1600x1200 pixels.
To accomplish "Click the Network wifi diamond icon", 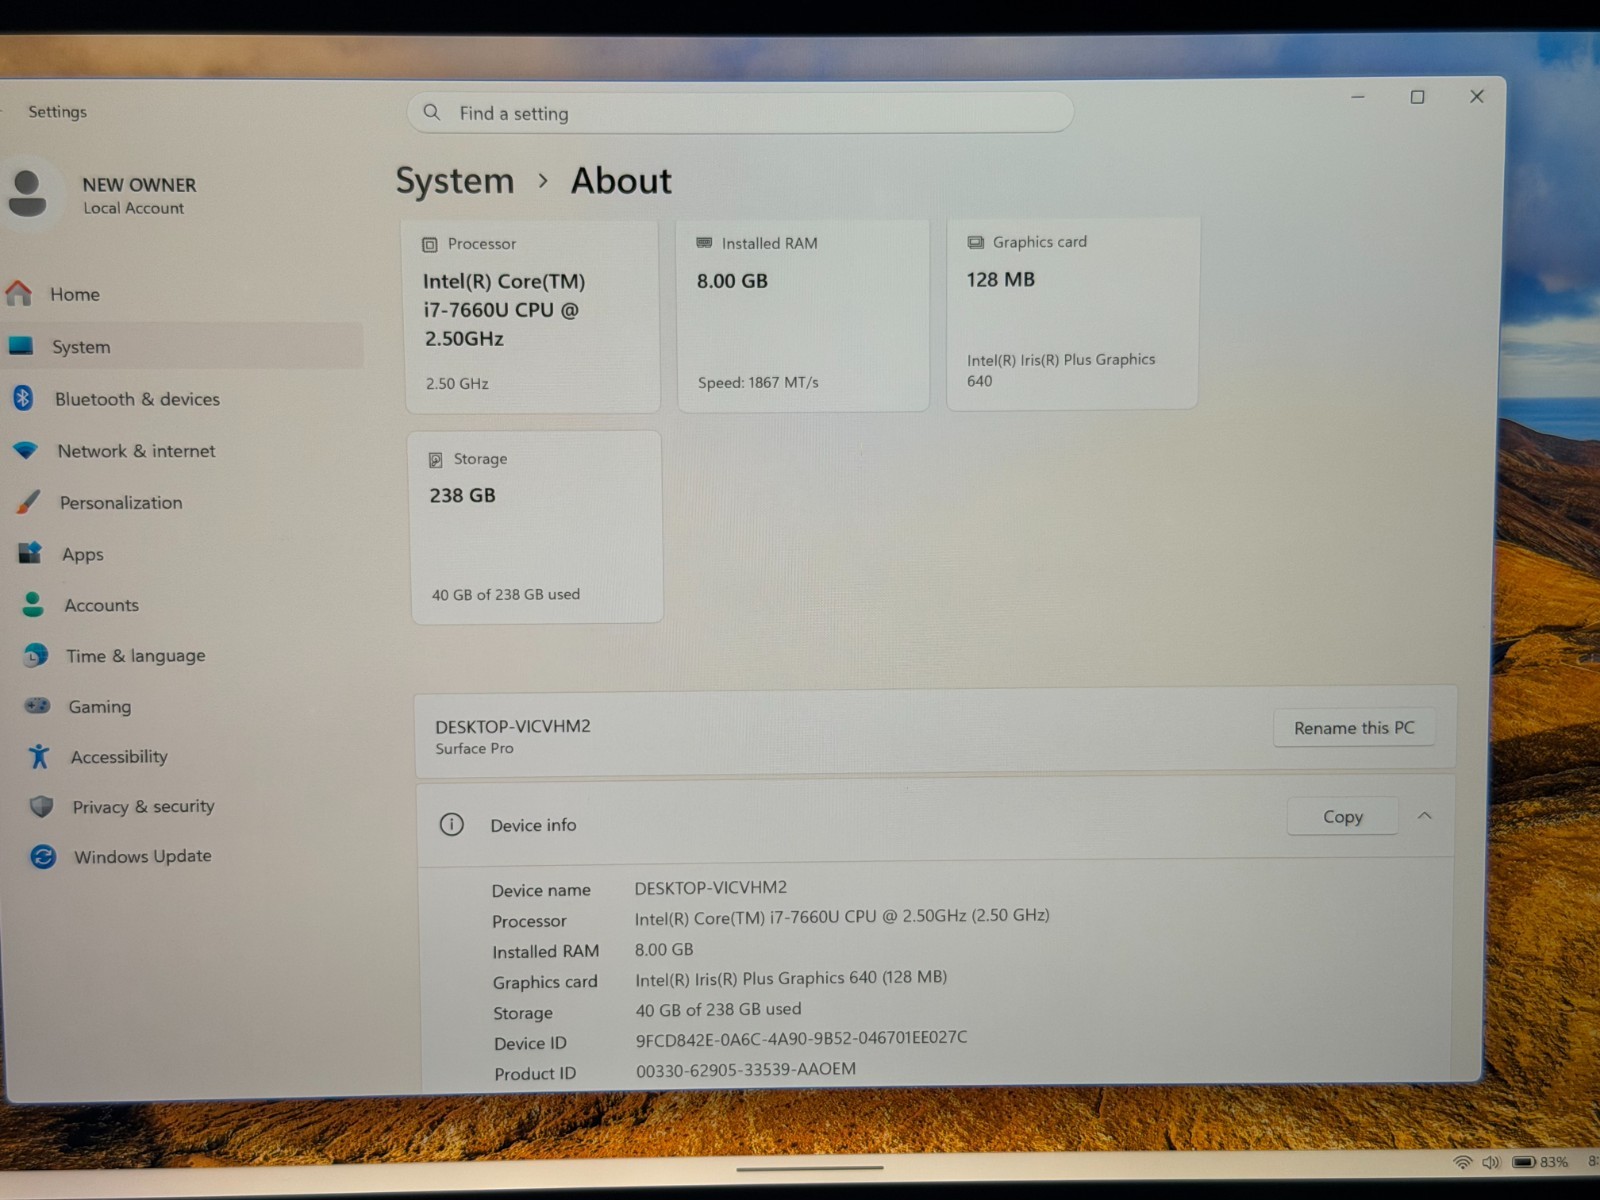I will pos(26,450).
